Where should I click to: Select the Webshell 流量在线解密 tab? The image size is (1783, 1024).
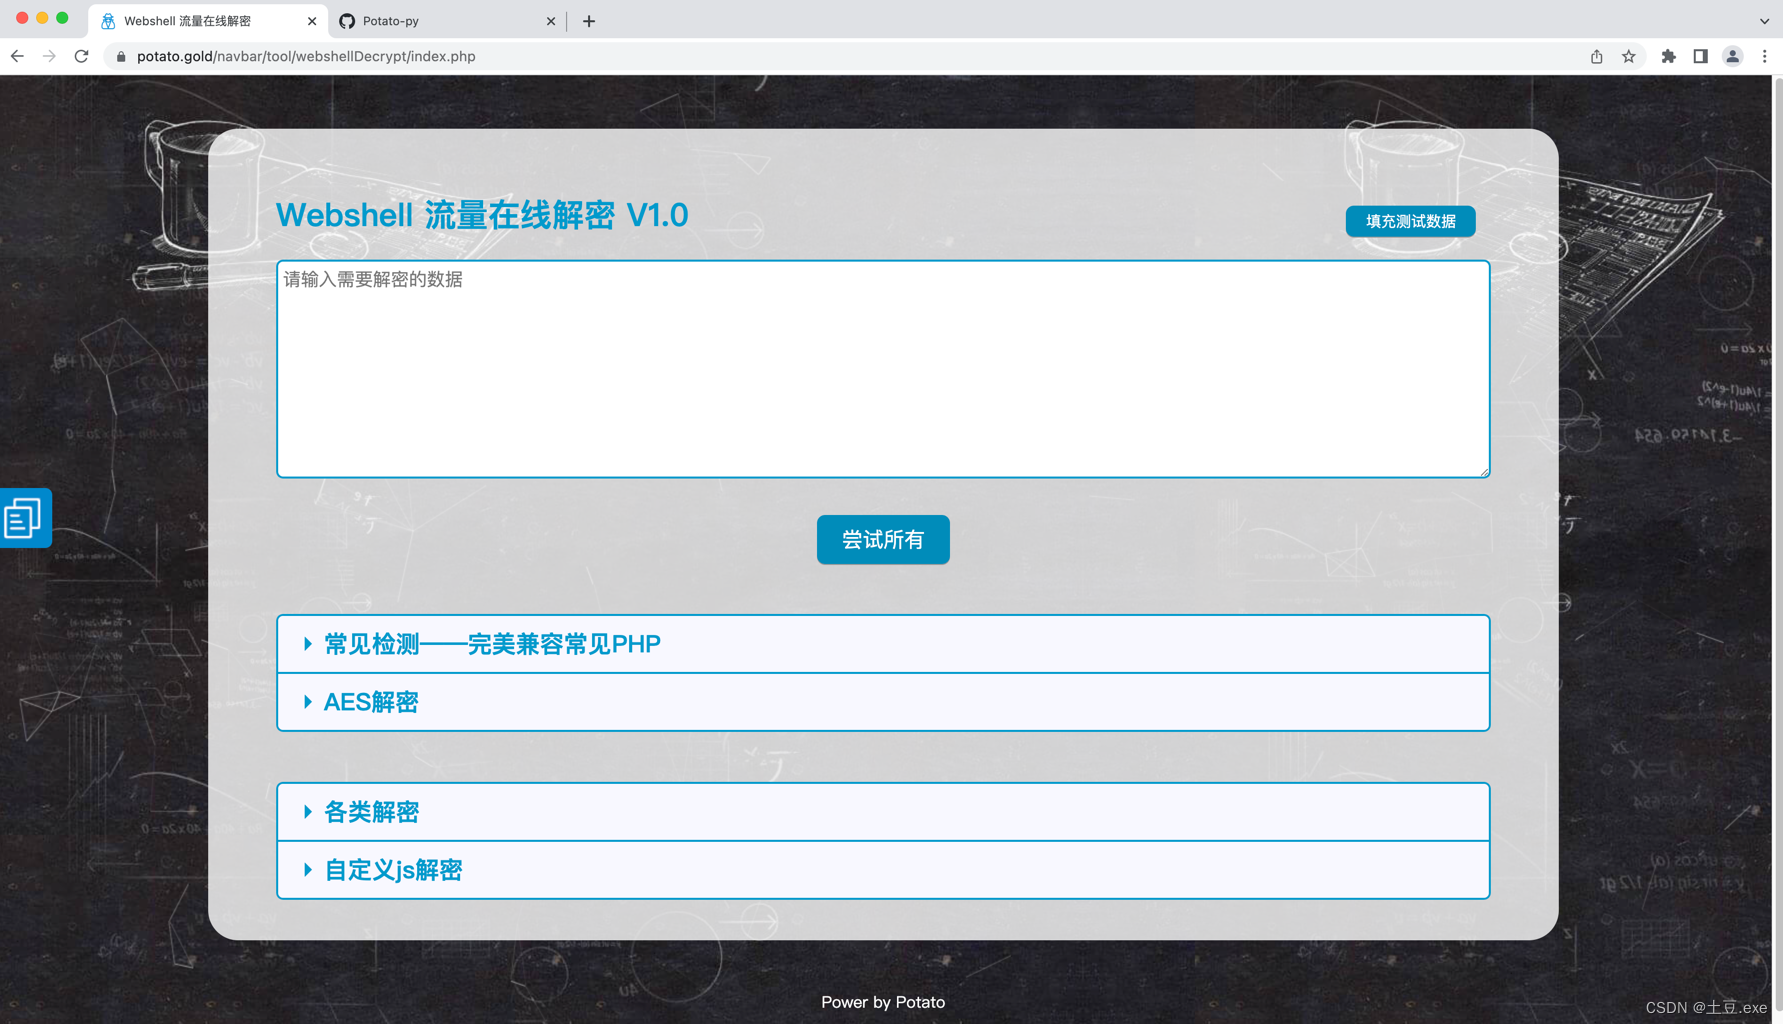coord(208,21)
